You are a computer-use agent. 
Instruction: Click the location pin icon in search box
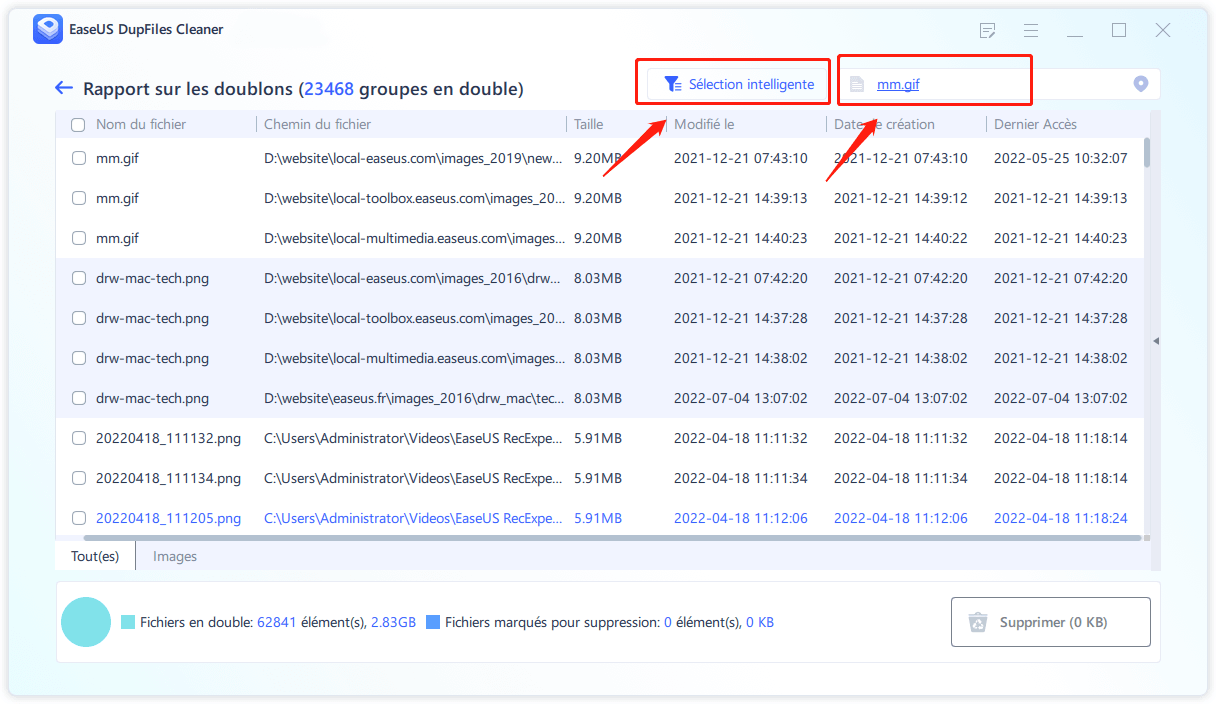tap(1140, 84)
